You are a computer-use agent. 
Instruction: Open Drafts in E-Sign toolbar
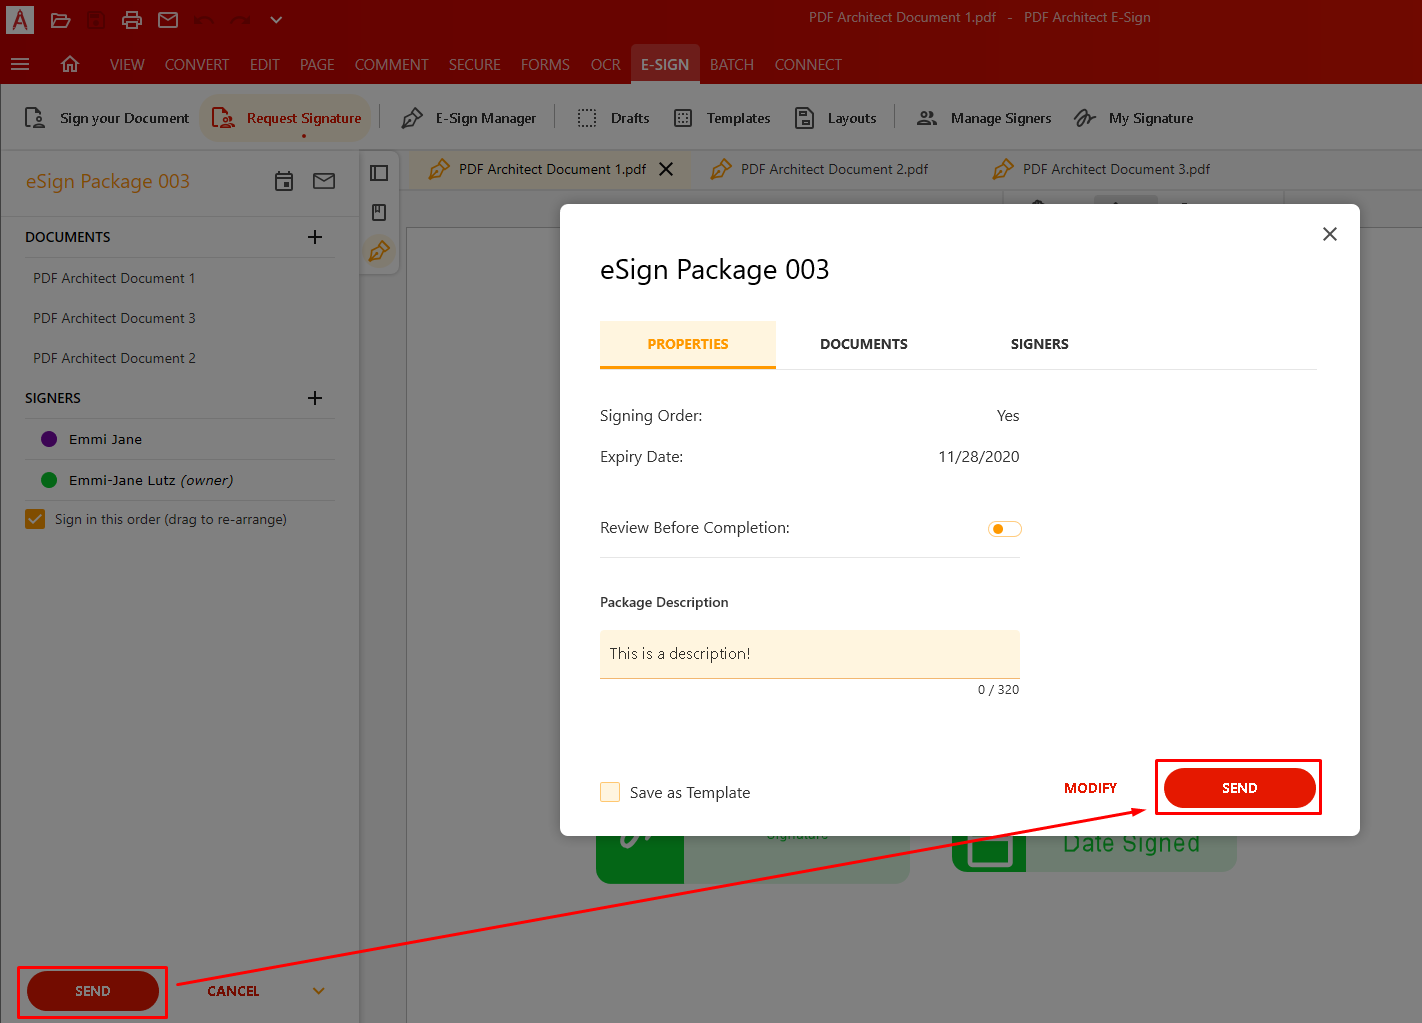click(x=613, y=118)
